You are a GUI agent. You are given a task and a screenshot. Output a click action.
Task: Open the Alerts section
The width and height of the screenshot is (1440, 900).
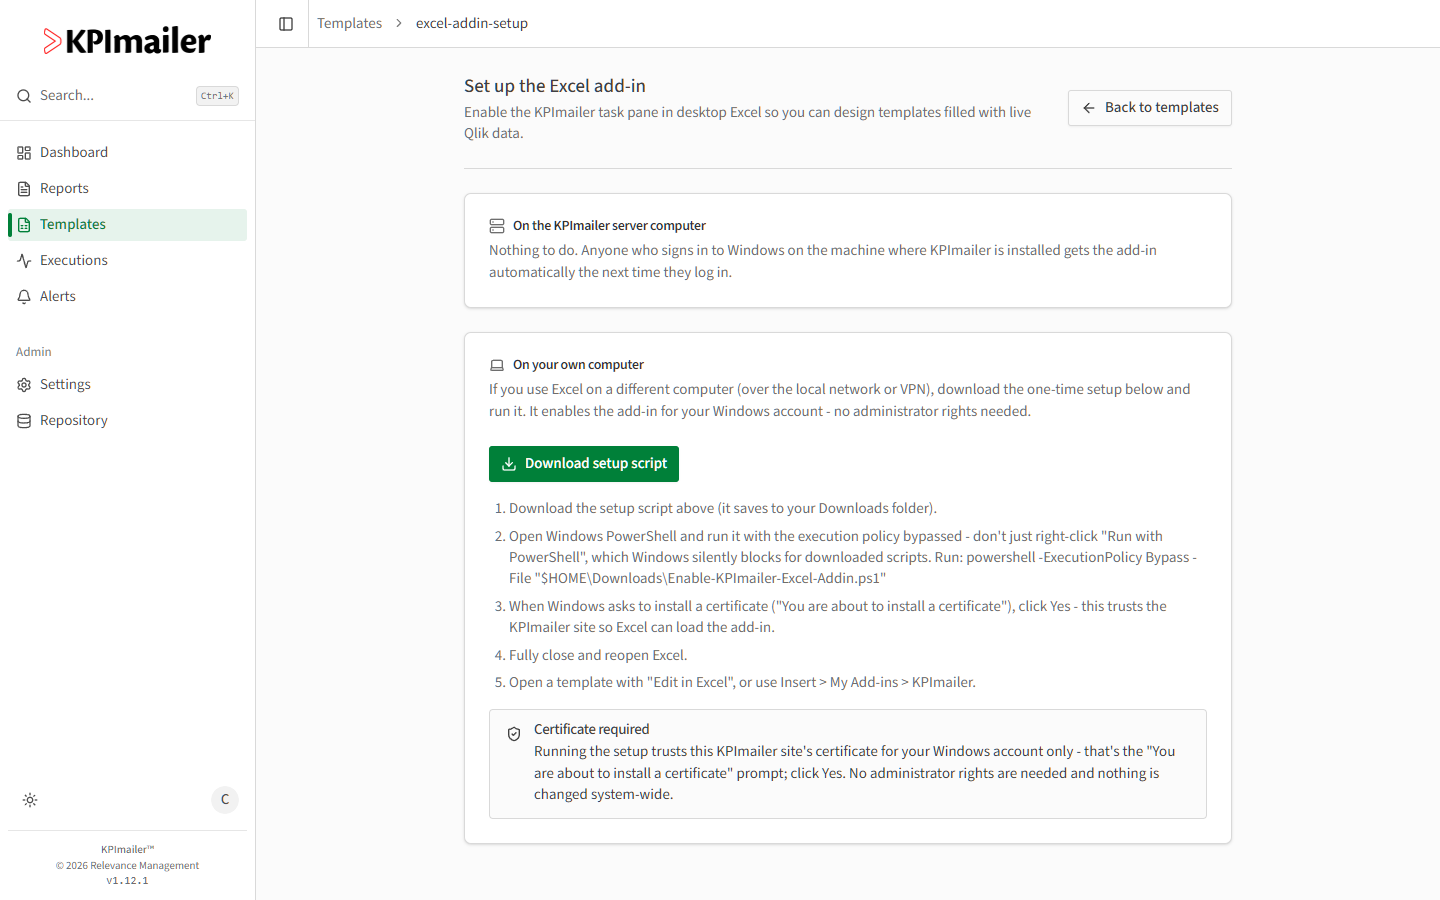[127, 297]
